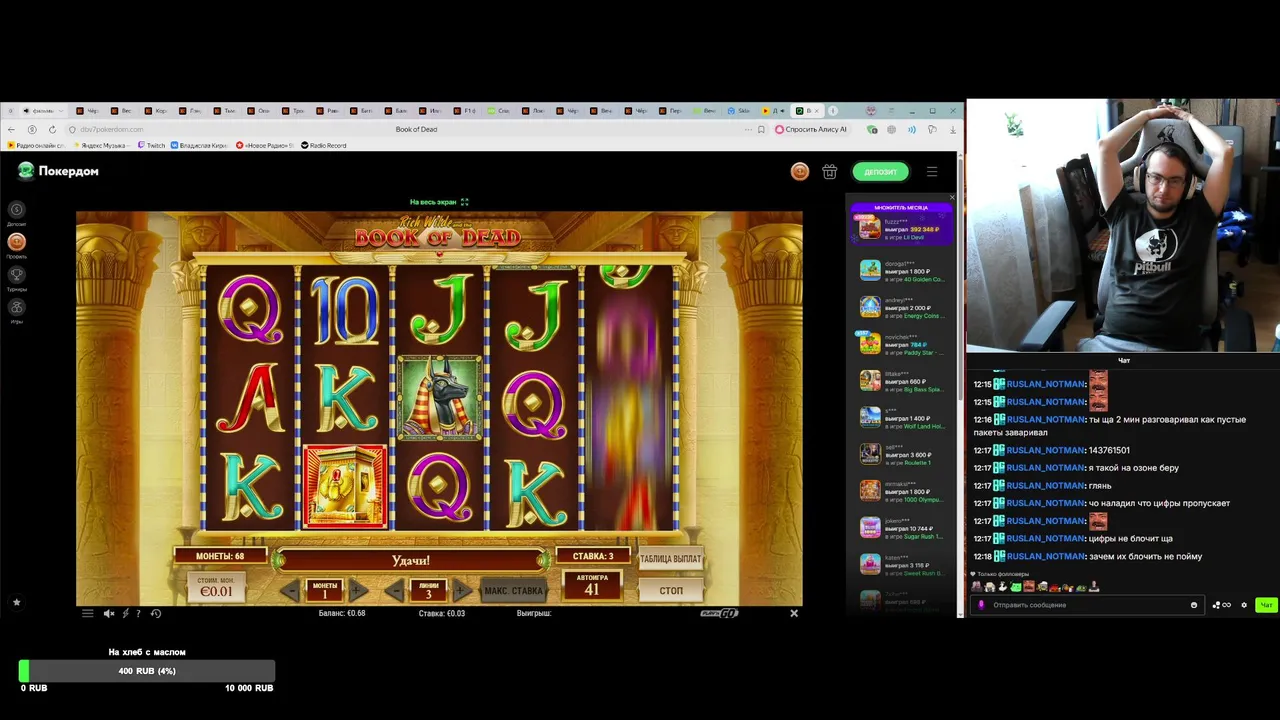This screenshot has width=1280, height=720.
Task: Open Paddy Star game thumbnail
Action: pos(870,344)
